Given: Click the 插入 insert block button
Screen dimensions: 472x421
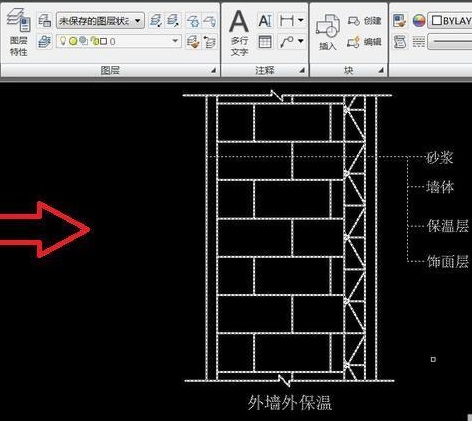Looking at the screenshot, I should point(328,32).
